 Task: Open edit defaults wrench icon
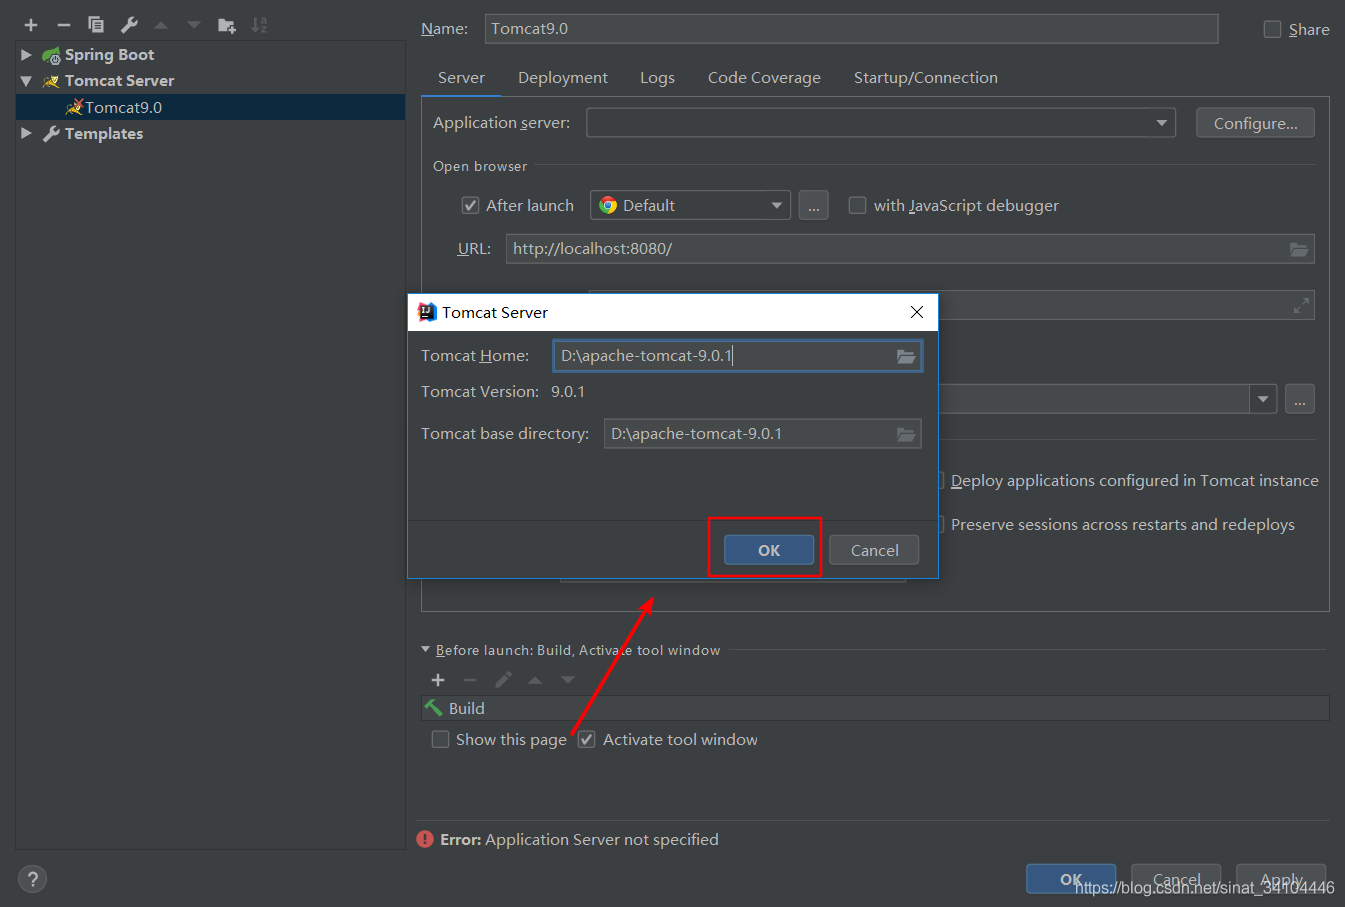click(x=129, y=25)
